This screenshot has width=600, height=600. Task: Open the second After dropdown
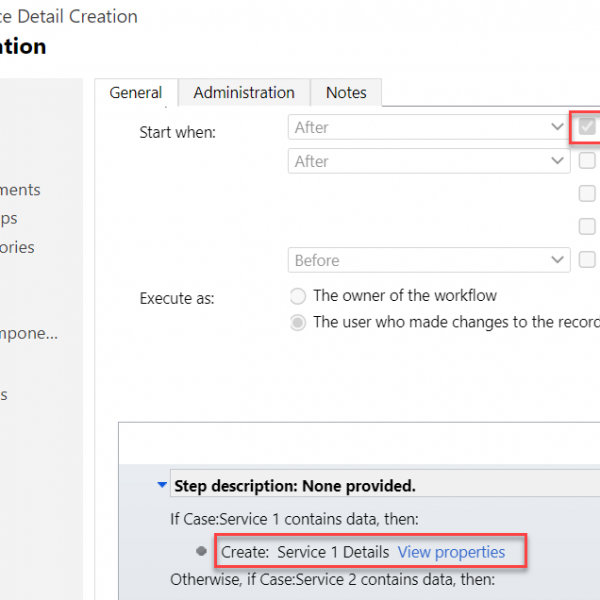[429, 161]
